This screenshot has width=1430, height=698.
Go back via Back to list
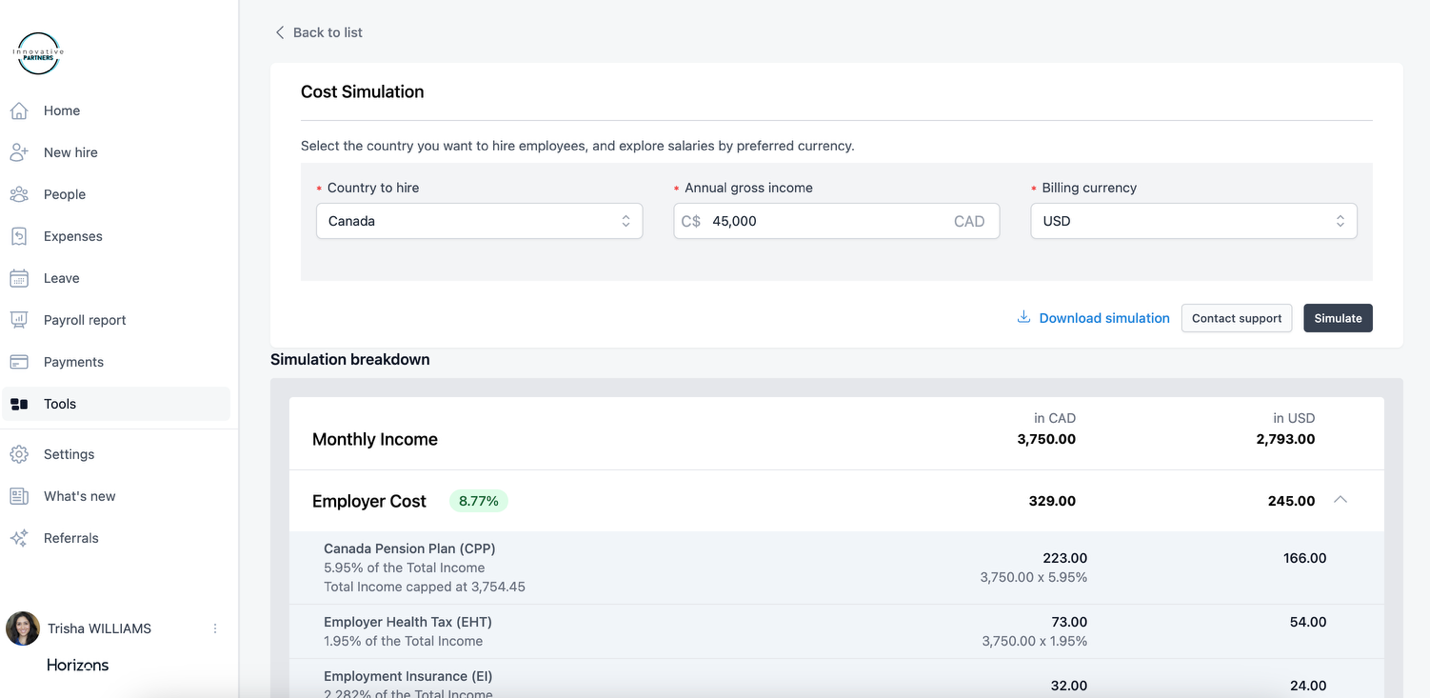pos(318,33)
